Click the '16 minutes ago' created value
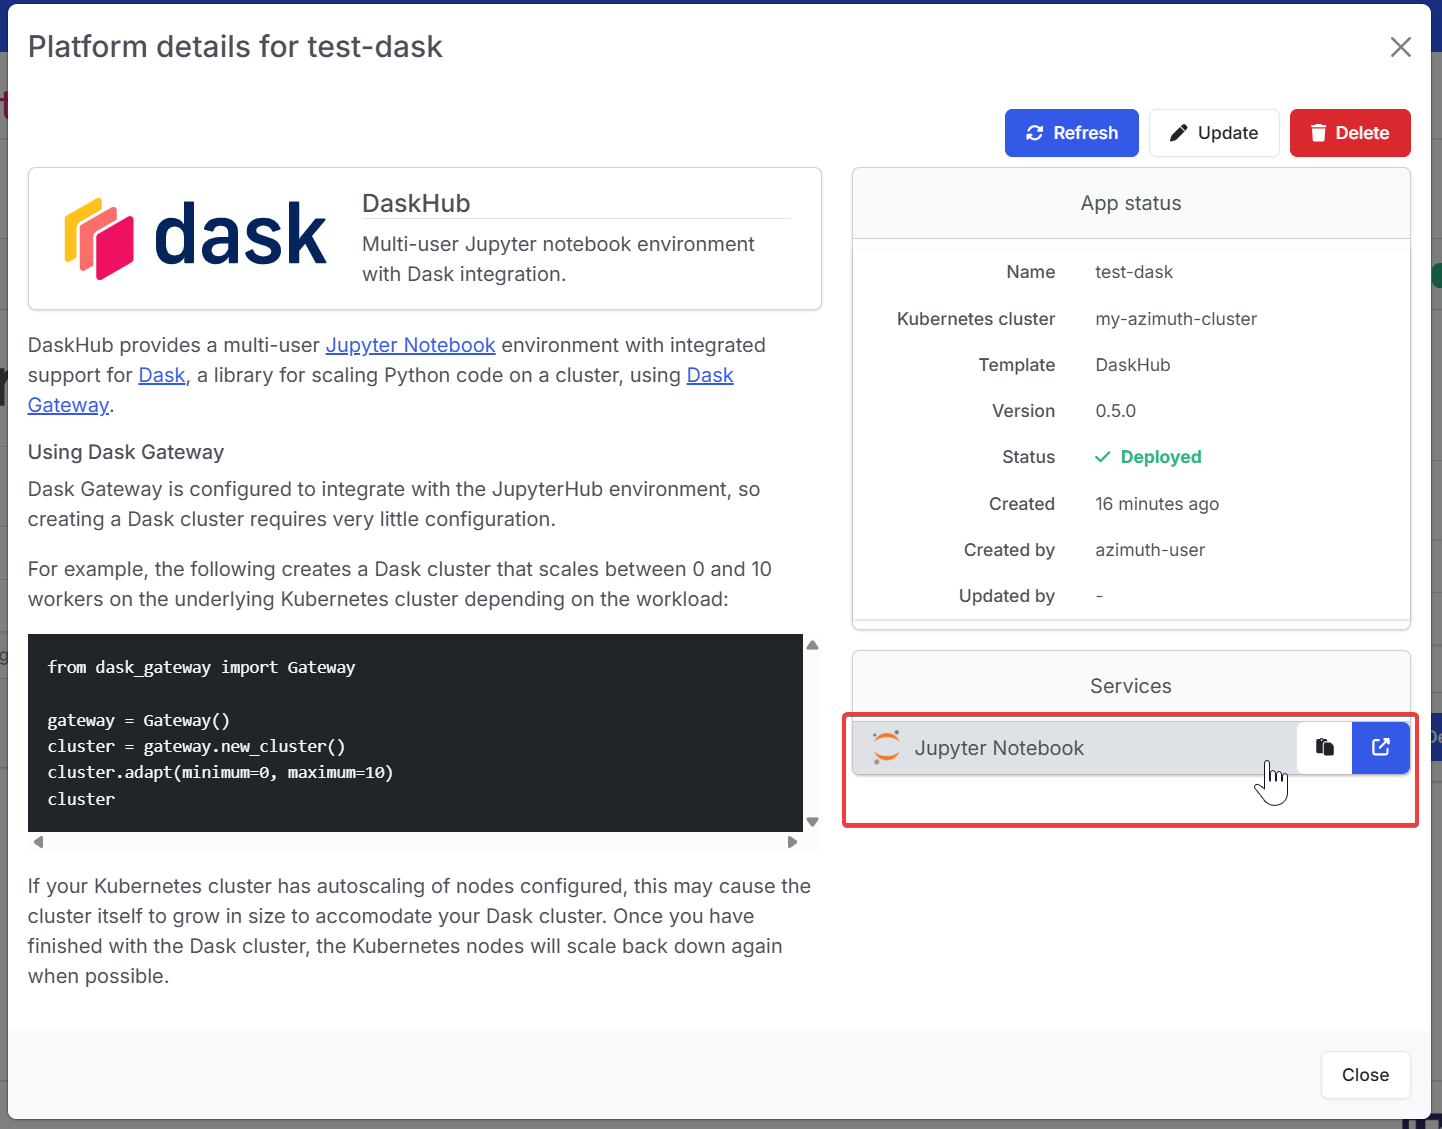This screenshot has height=1129, width=1442. coord(1157,504)
